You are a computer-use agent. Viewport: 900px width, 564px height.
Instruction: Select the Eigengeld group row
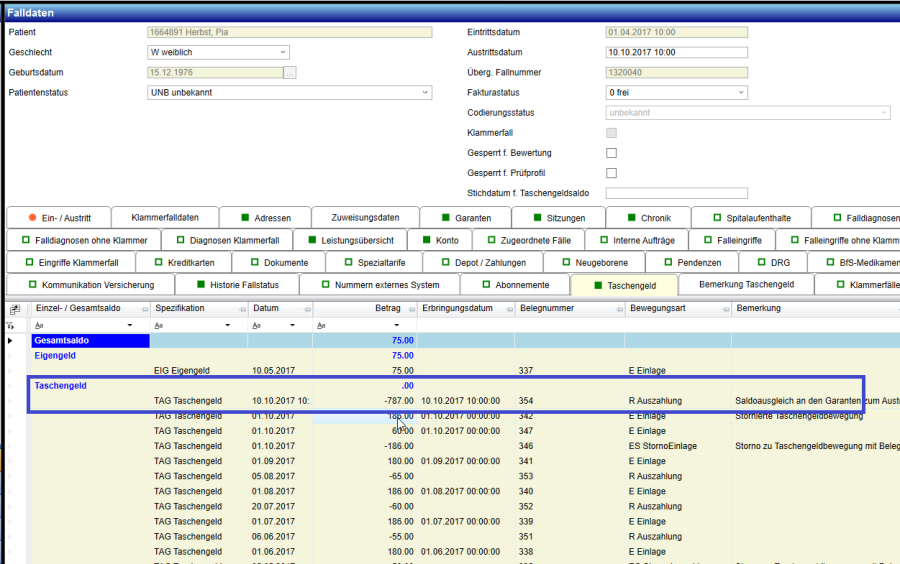55,355
